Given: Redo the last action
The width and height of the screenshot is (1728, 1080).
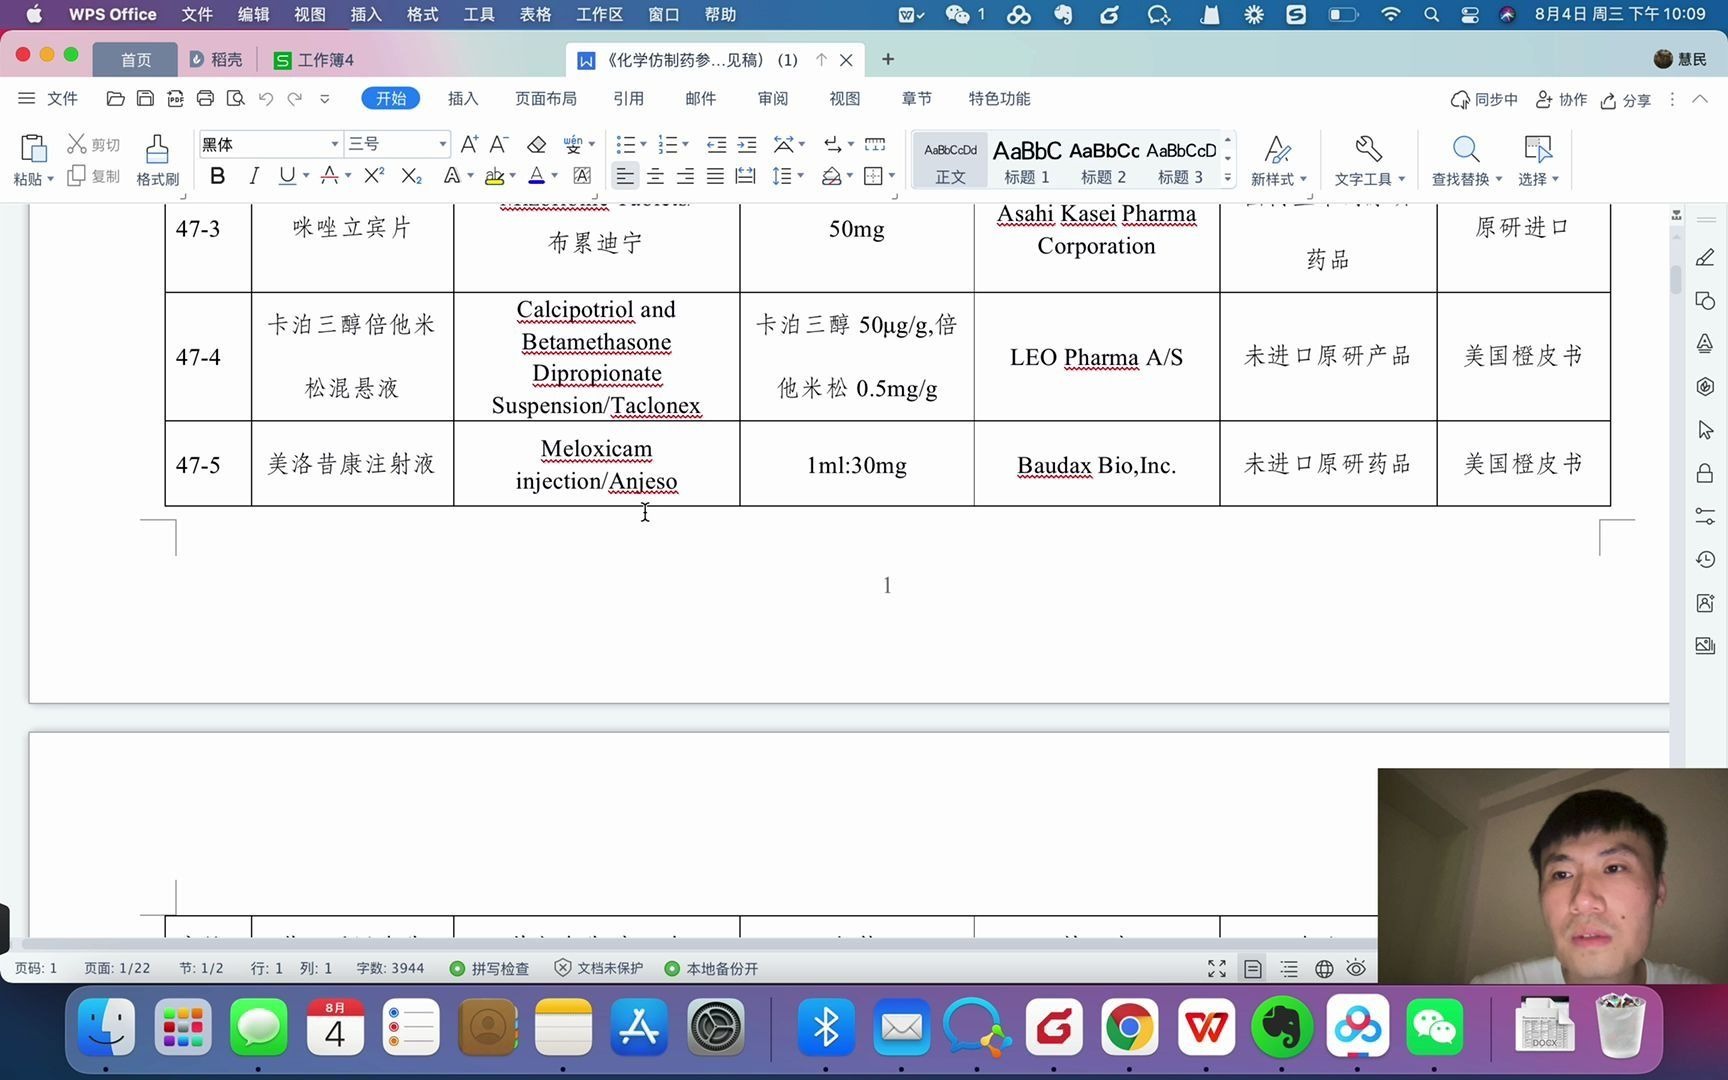Looking at the screenshot, I should pos(294,98).
